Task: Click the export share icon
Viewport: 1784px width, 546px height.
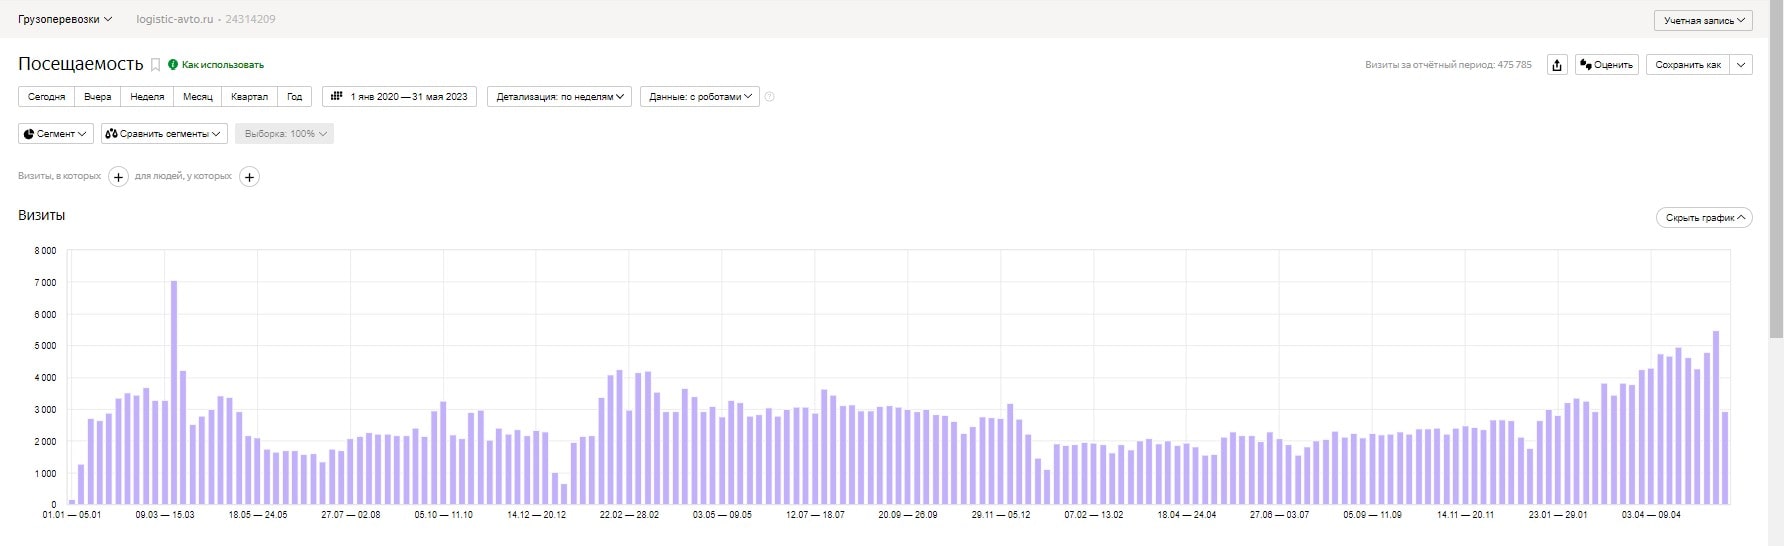Action: pos(1557,65)
